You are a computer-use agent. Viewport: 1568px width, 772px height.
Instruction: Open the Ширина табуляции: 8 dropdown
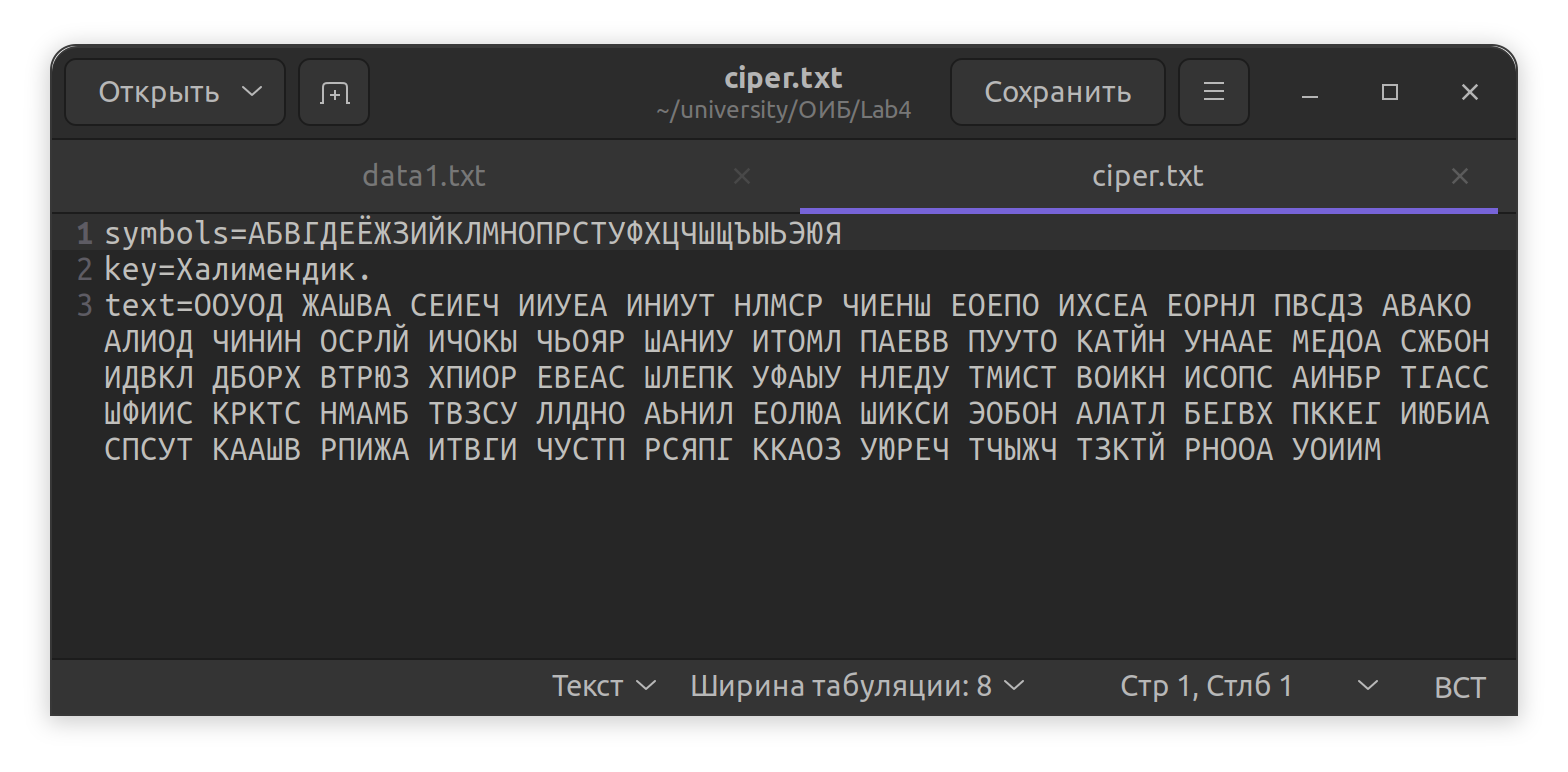coord(857,687)
